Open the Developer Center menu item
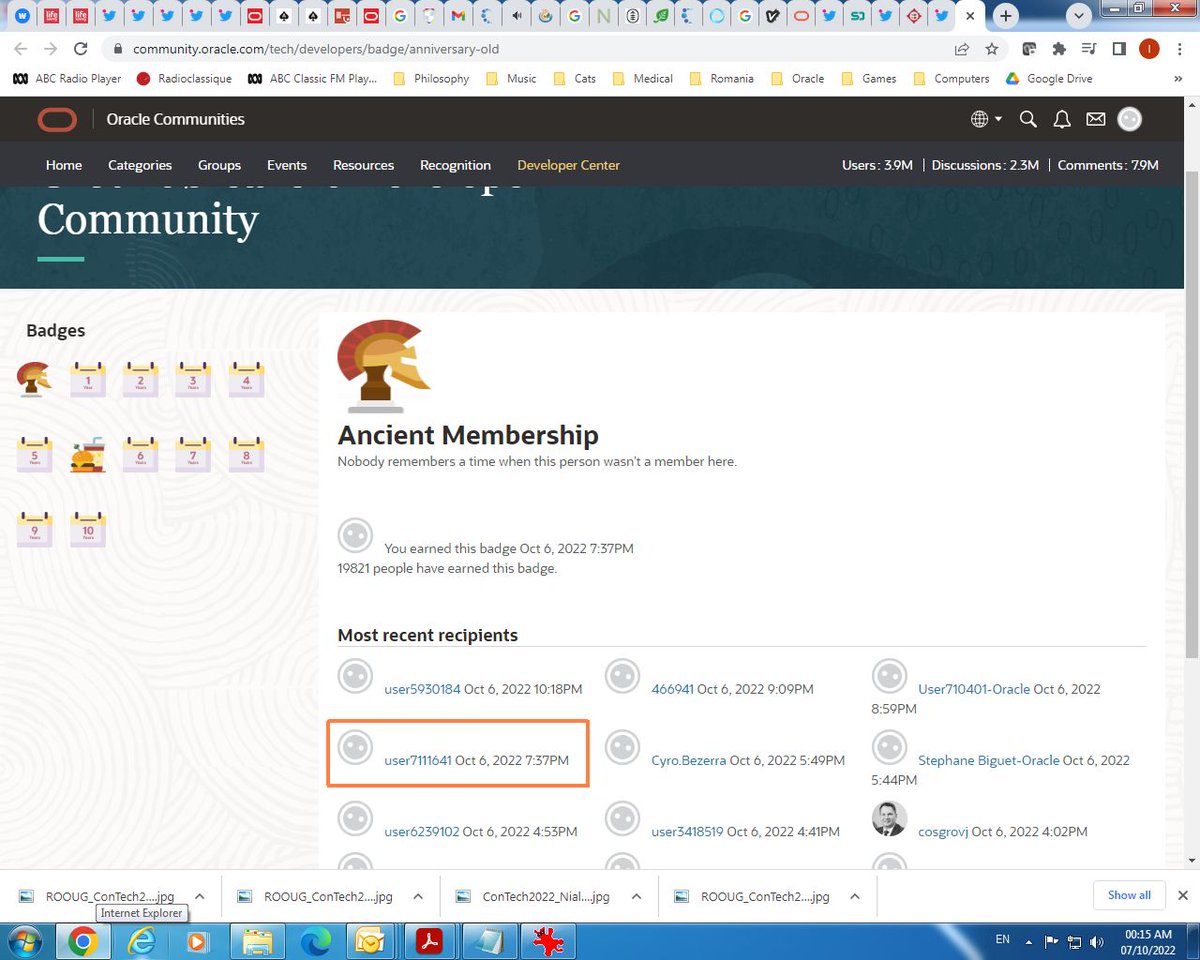This screenshot has height=960, width=1200. (568, 165)
